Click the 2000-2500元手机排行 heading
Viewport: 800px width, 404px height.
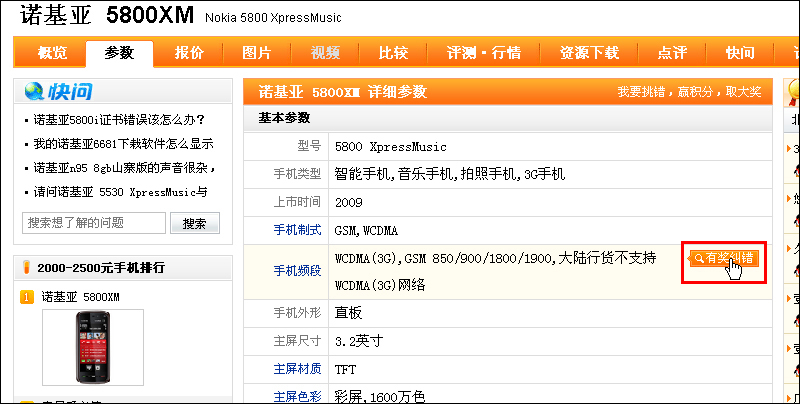point(101,267)
